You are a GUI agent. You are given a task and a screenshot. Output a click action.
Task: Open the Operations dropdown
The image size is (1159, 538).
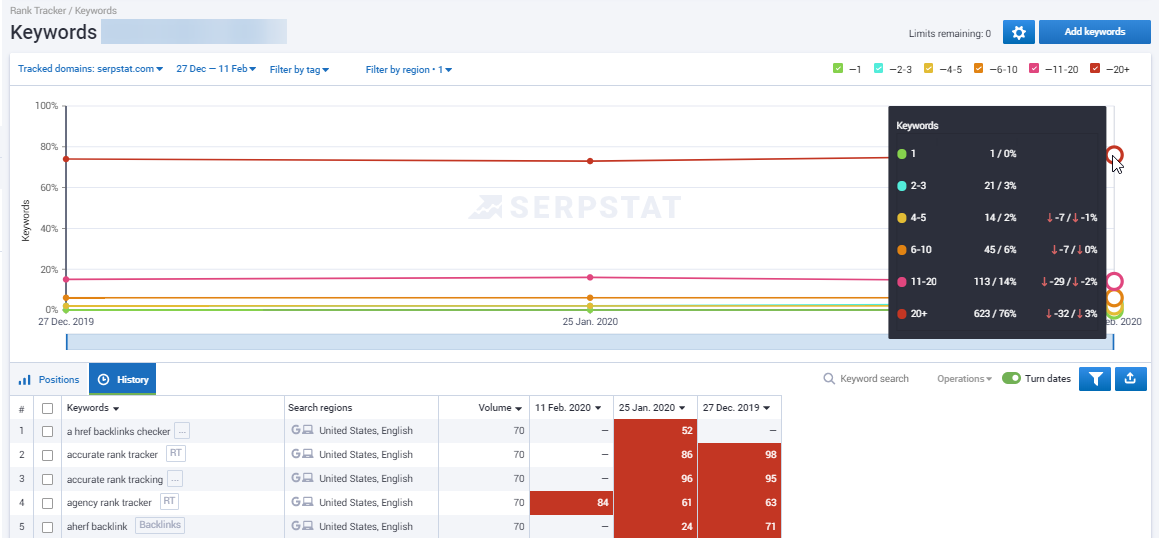pos(965,378)
